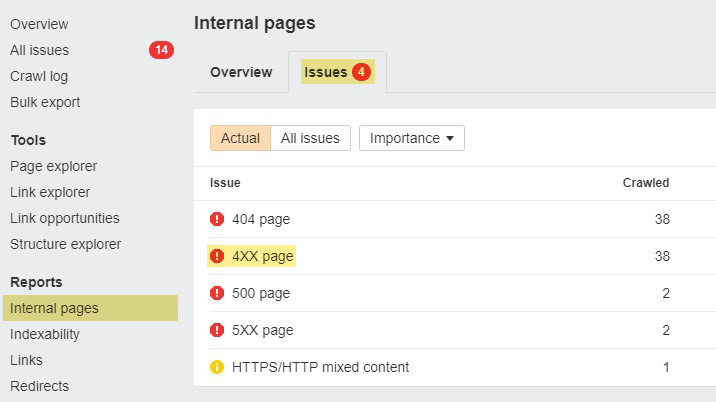Open the Structure explorer tool

[66, 244]
